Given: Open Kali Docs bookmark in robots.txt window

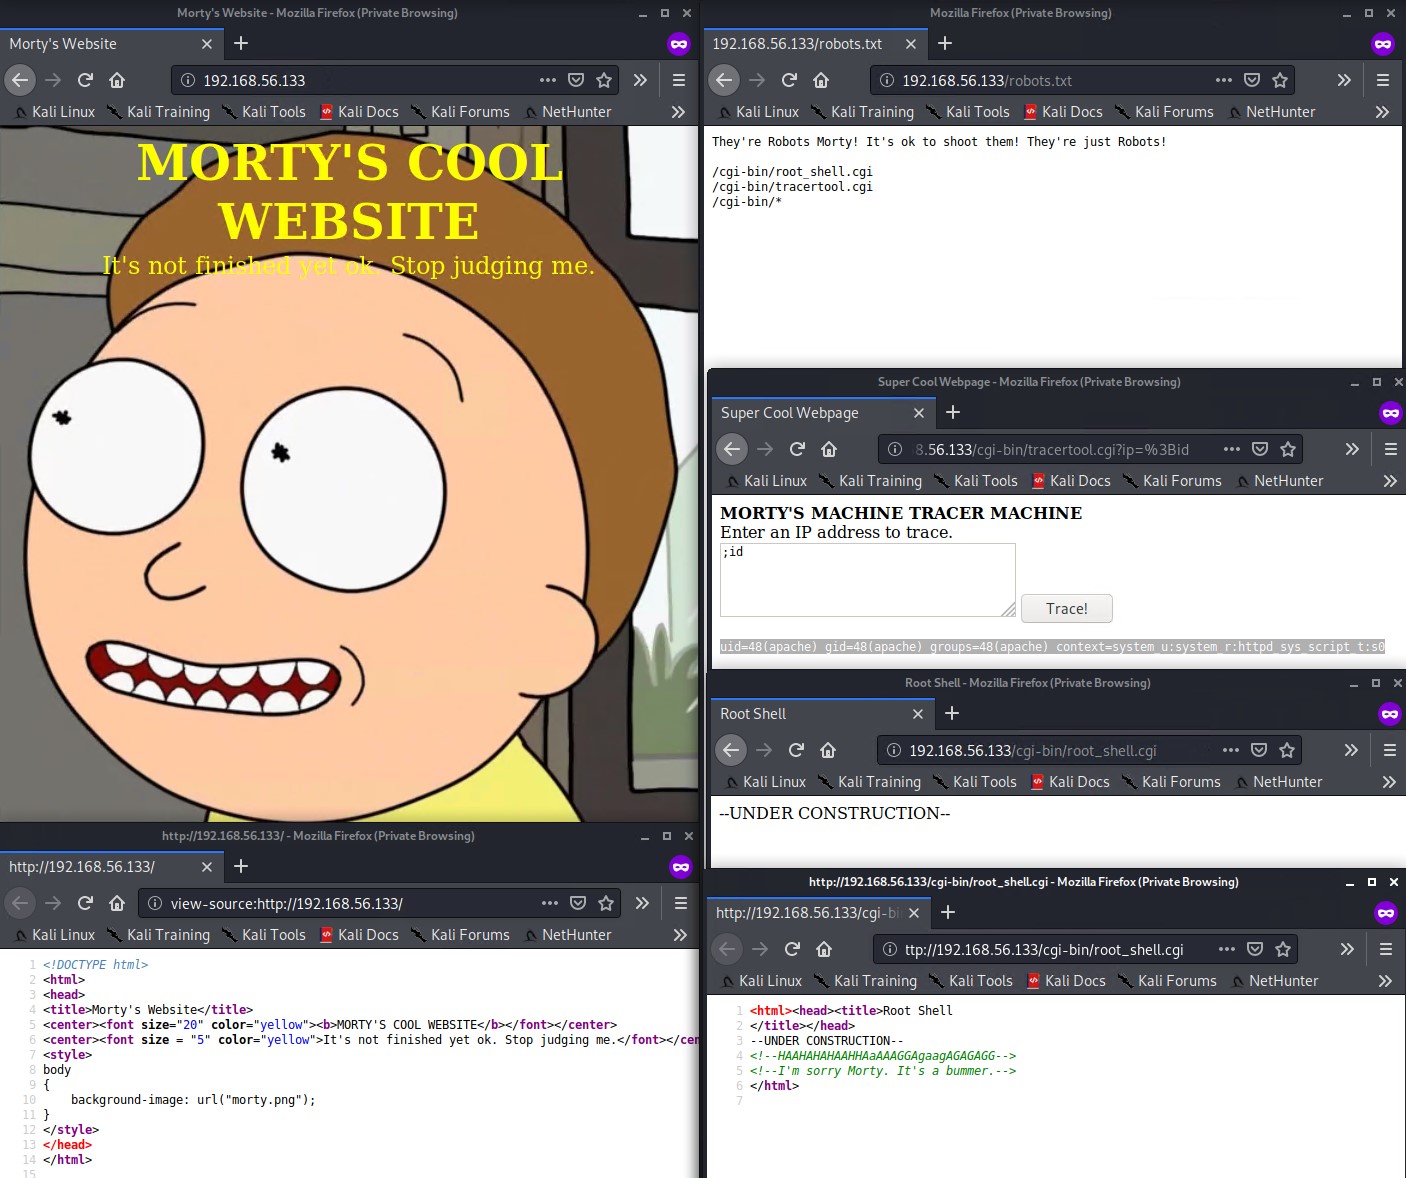Looking at the screenshot, I should (x=1063, y=112).
